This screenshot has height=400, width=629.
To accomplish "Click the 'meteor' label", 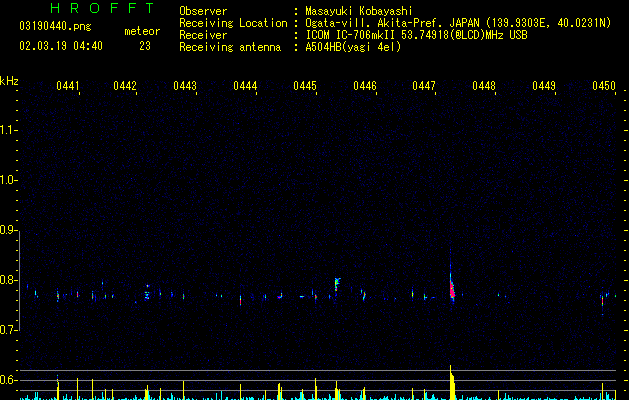I will click(142, 31).
